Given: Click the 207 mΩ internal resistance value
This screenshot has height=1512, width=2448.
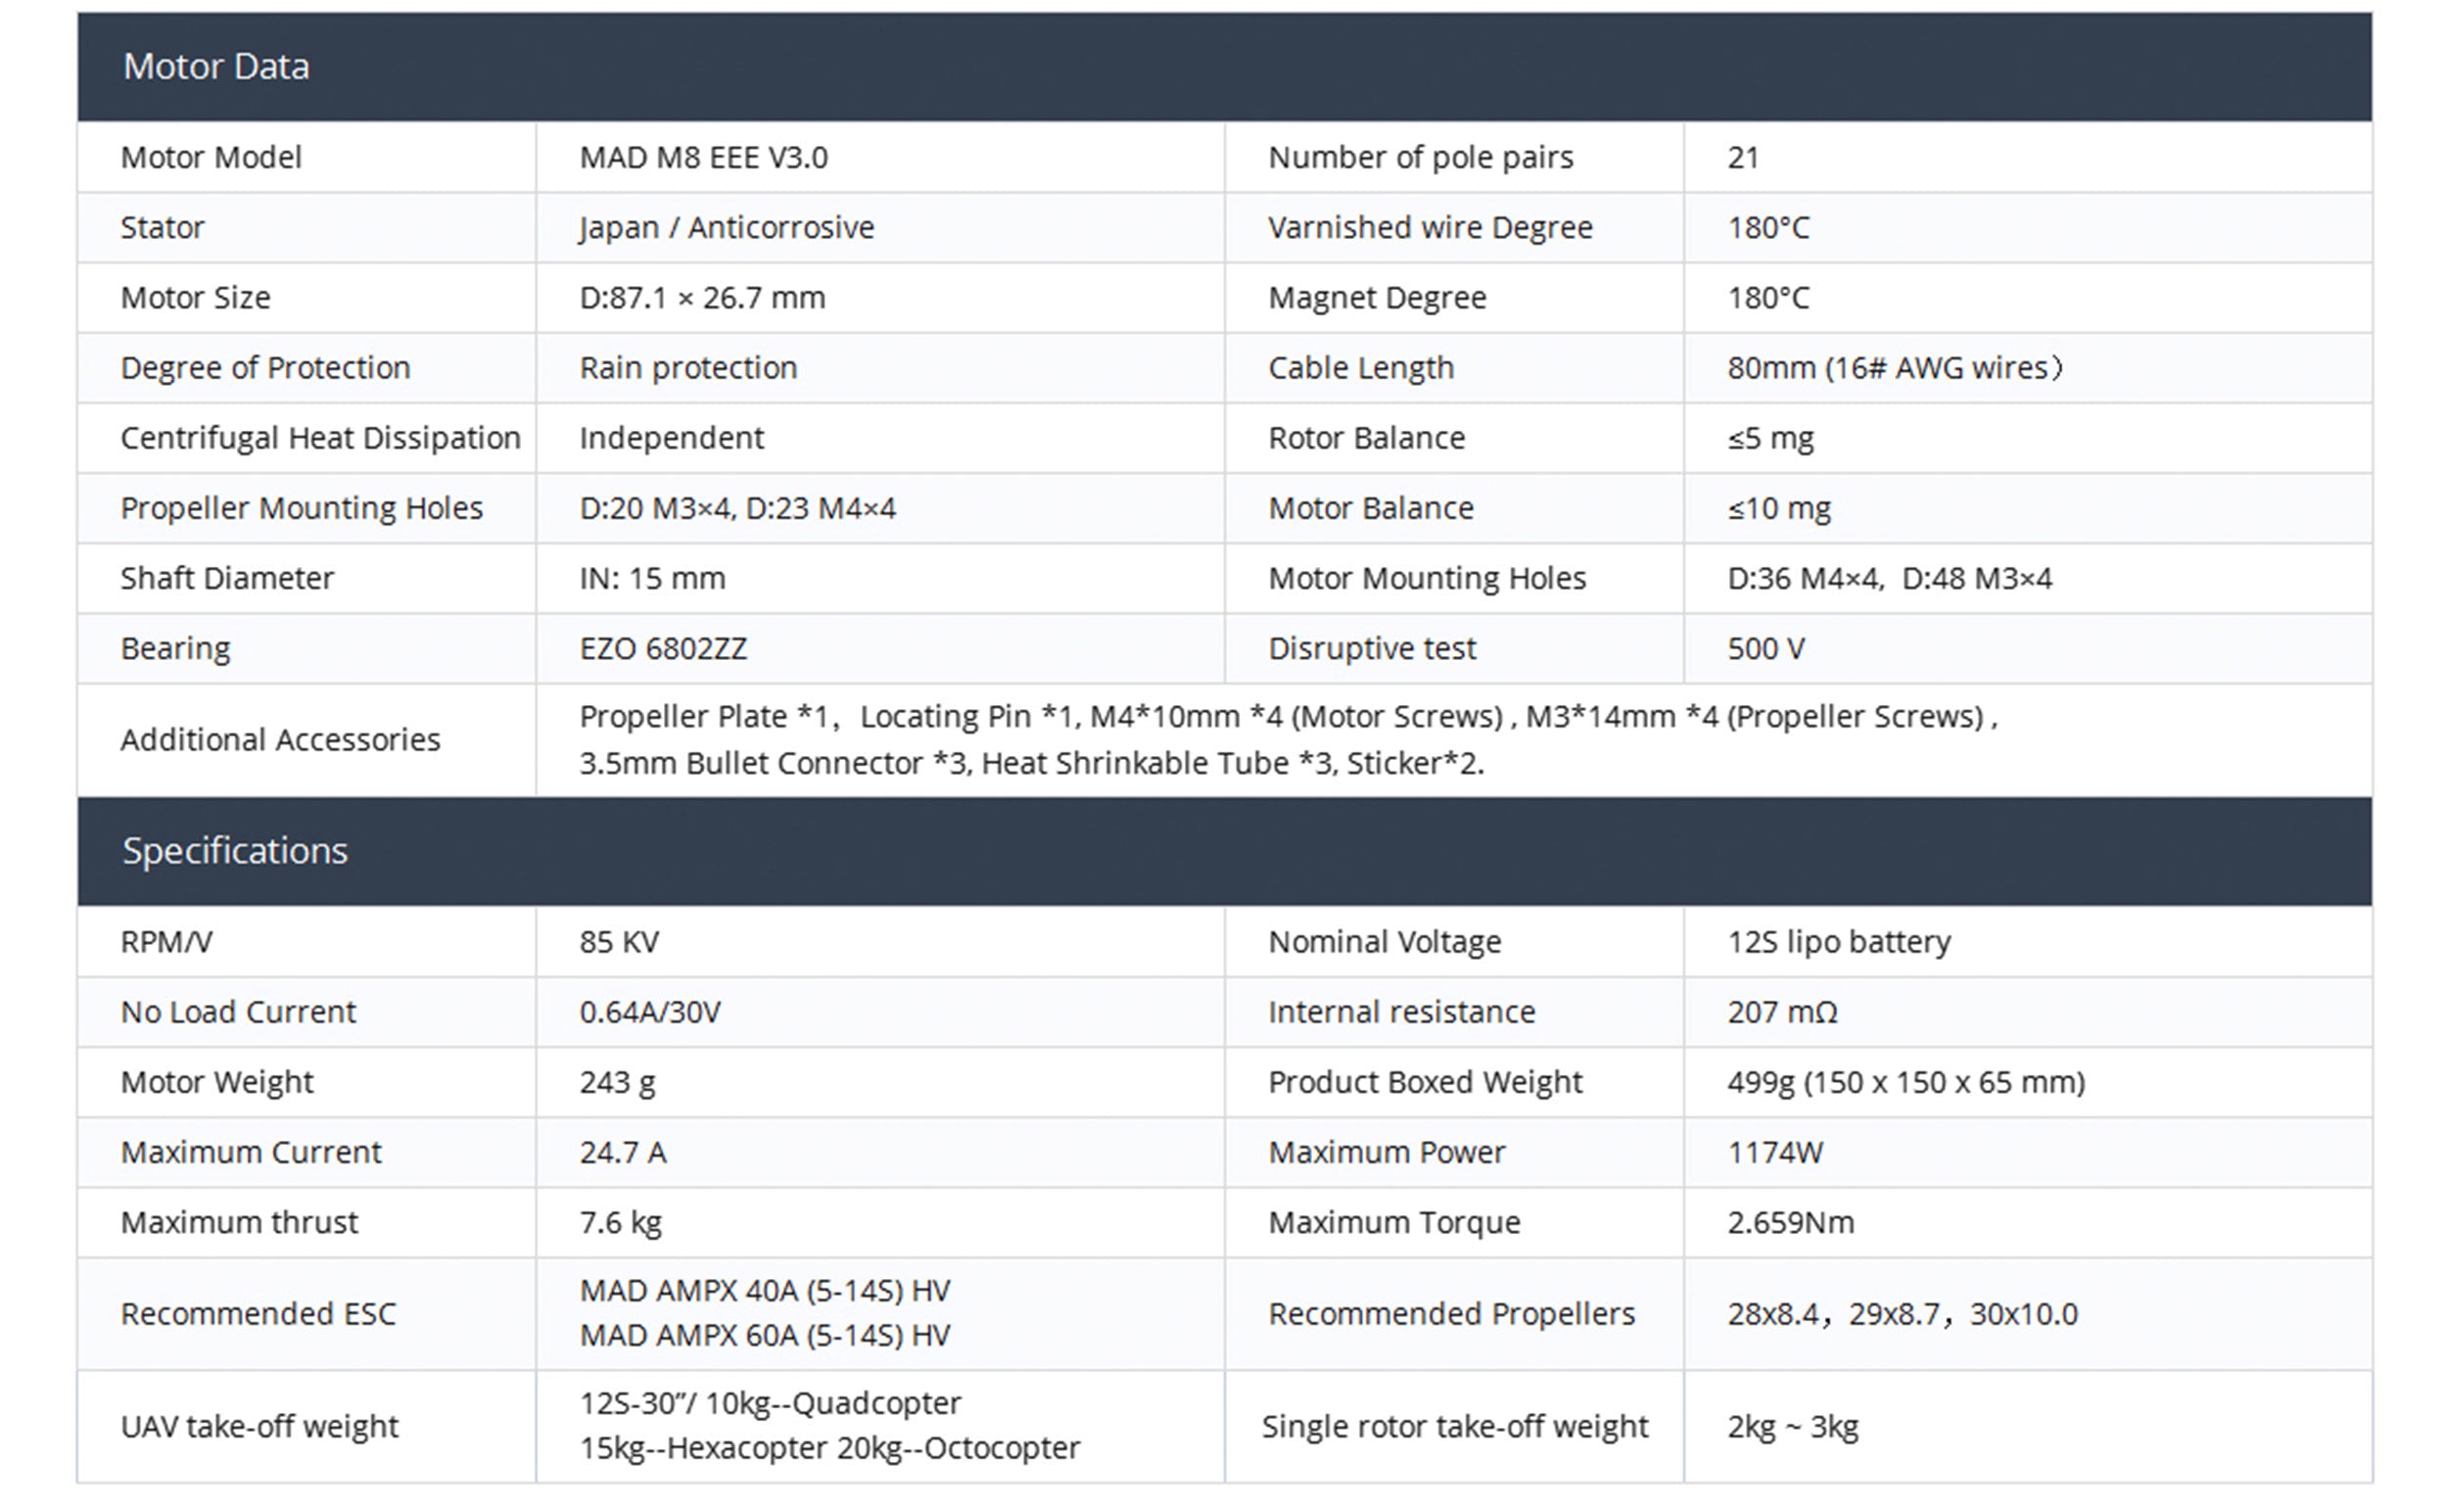Looking at the screenshot, I should click(x=1782, y=1012).
